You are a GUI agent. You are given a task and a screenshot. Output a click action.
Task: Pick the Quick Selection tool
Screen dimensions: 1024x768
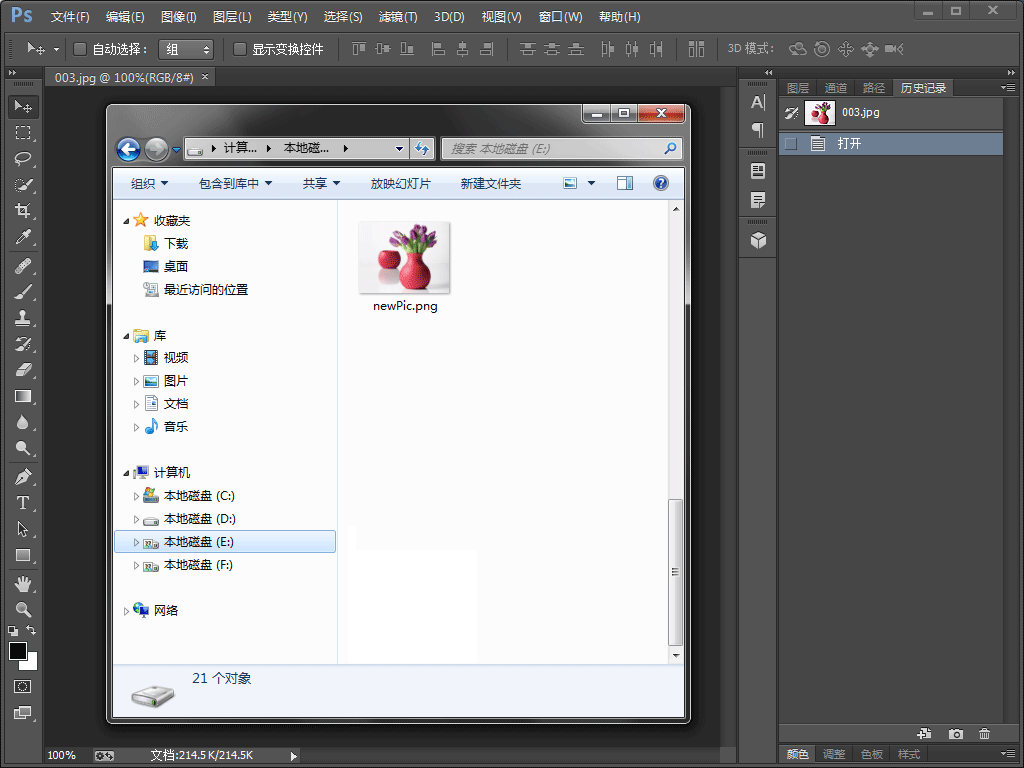click(x=23, y=185)
